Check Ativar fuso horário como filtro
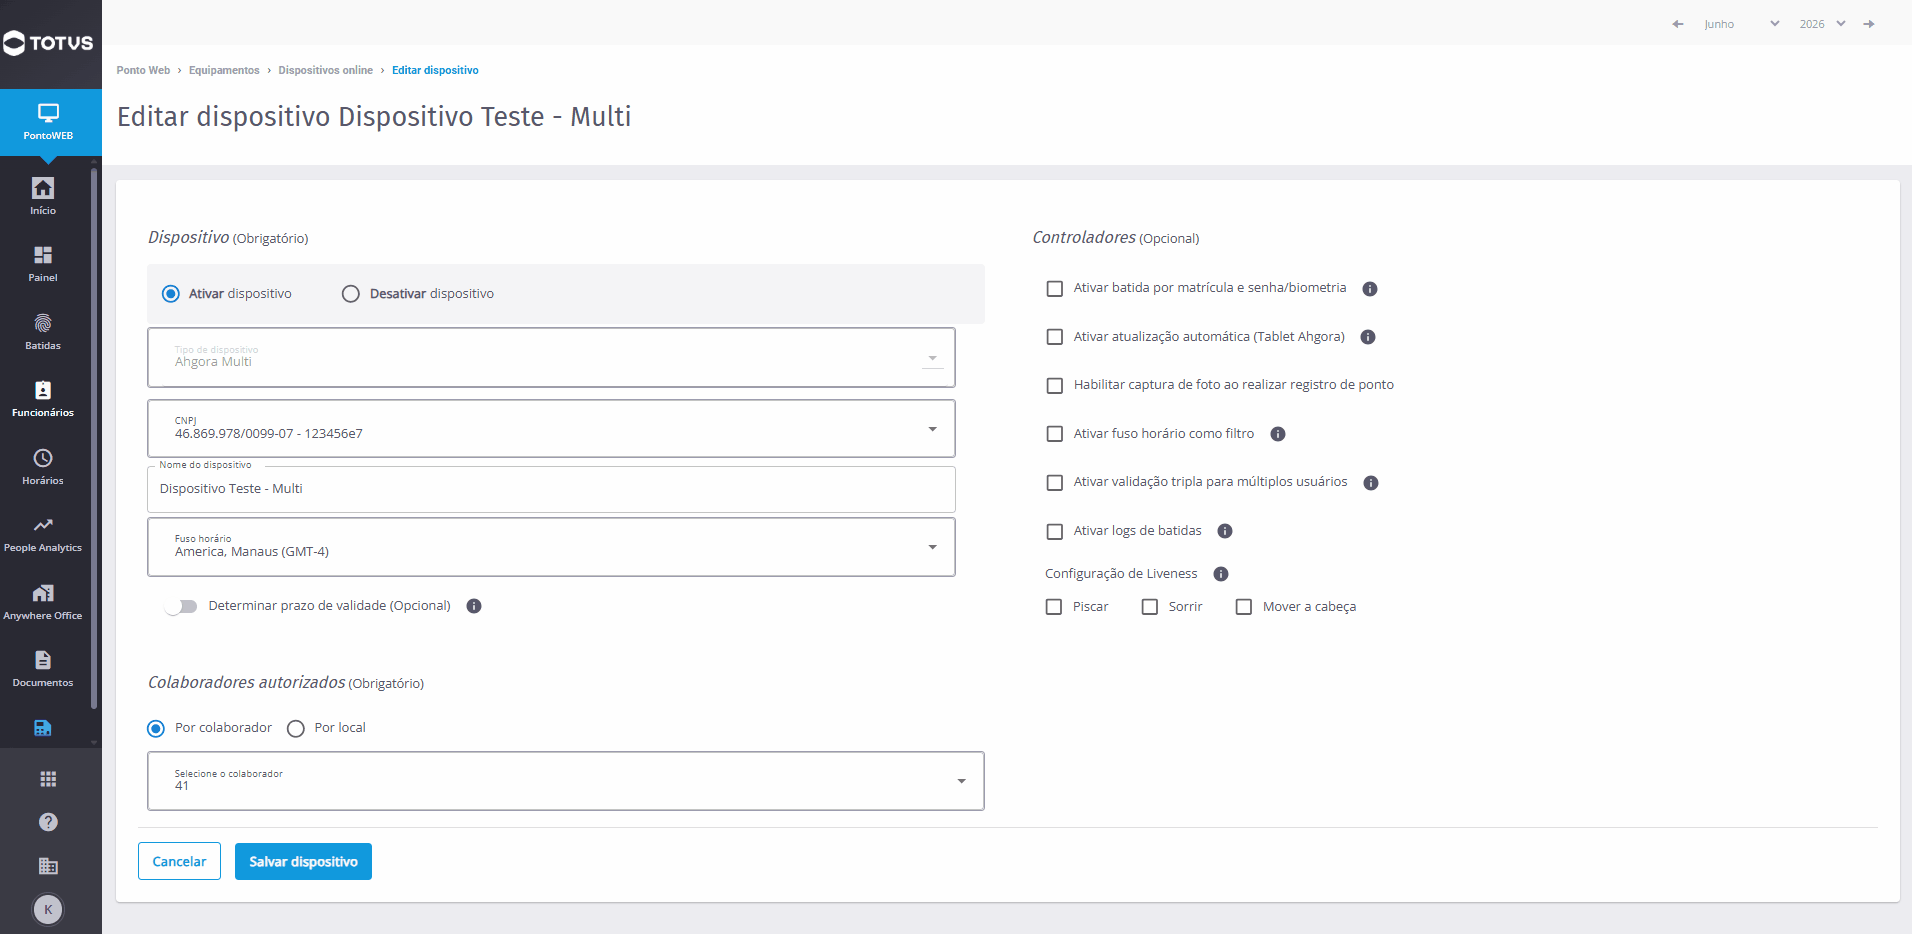This screenshot has width=1912, height=934. point(1054,434)
